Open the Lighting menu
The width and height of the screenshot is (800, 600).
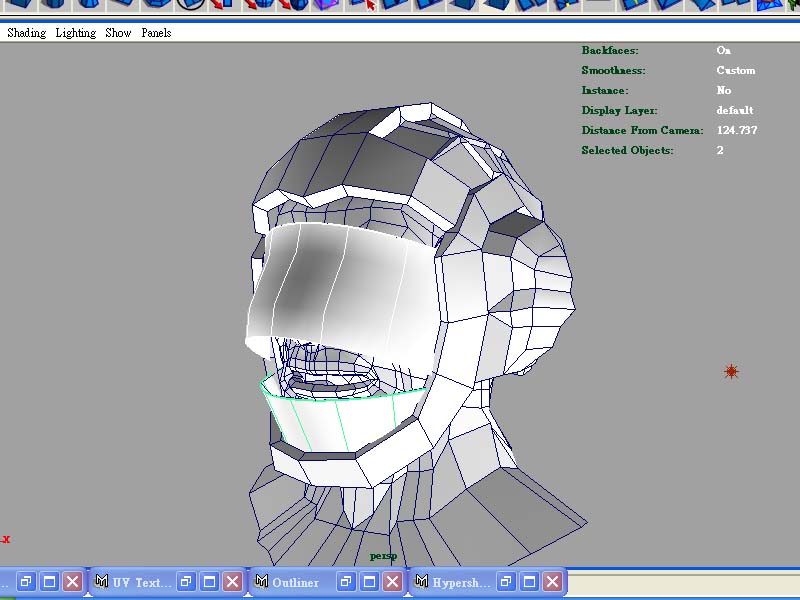click(76, 33)
